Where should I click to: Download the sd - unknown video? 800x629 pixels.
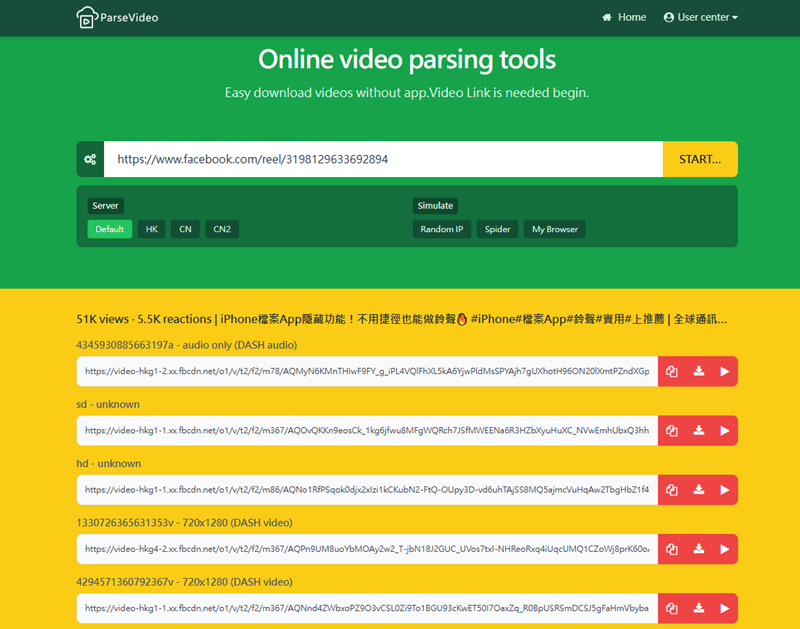coord(698,431)
